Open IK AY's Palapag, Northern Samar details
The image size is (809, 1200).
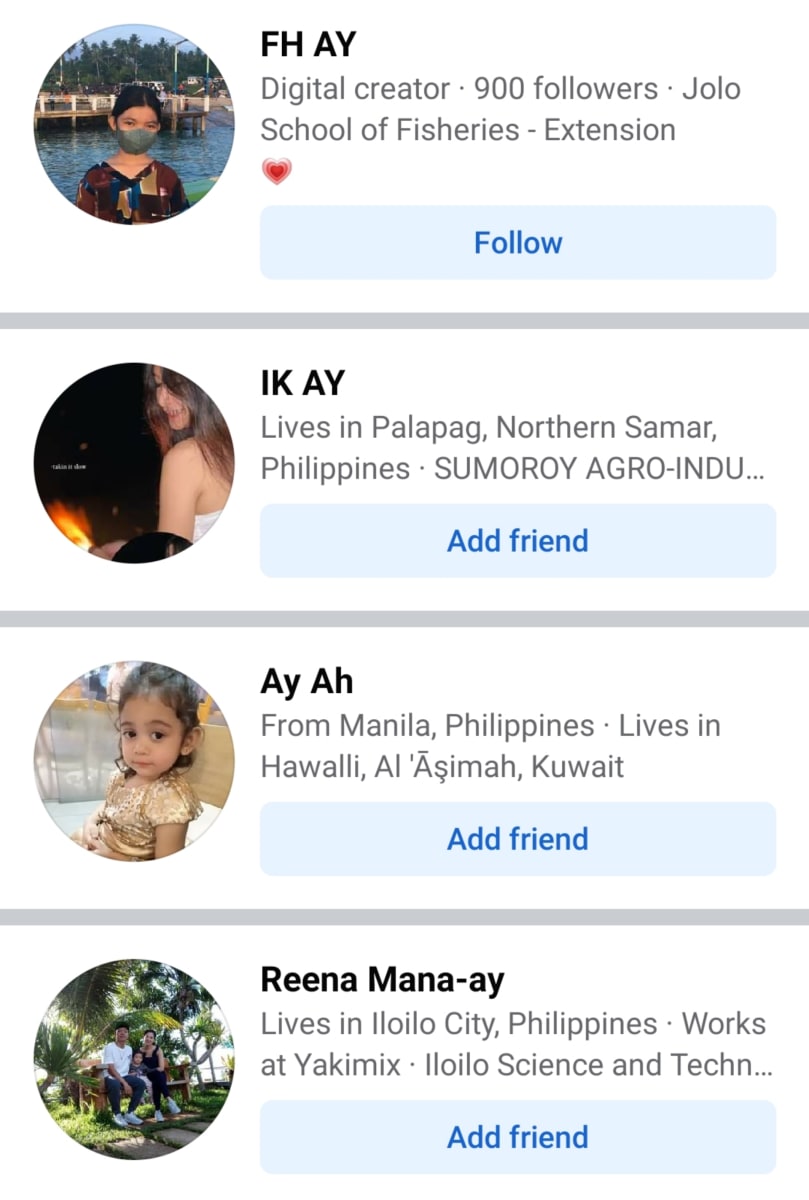(513, 448)
